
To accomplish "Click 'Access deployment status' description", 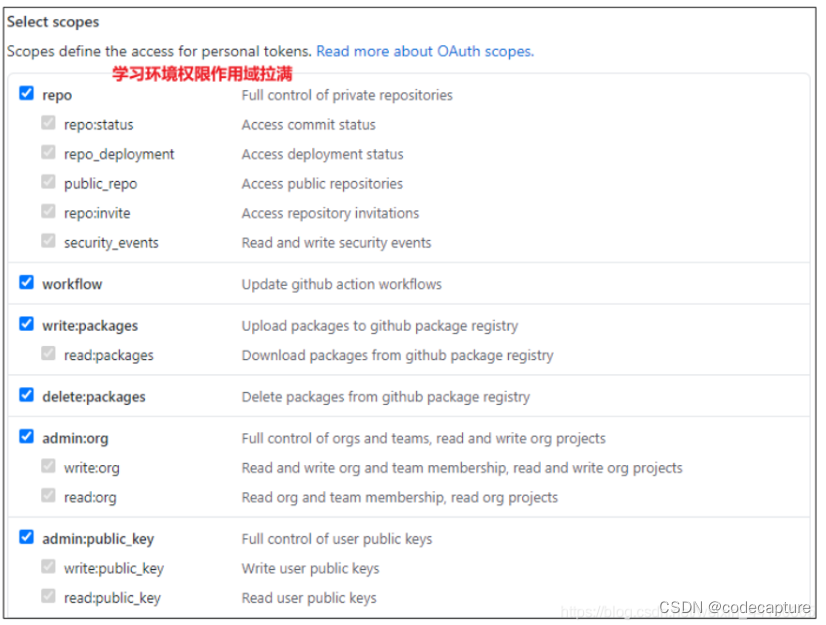I will click(322, 154).
